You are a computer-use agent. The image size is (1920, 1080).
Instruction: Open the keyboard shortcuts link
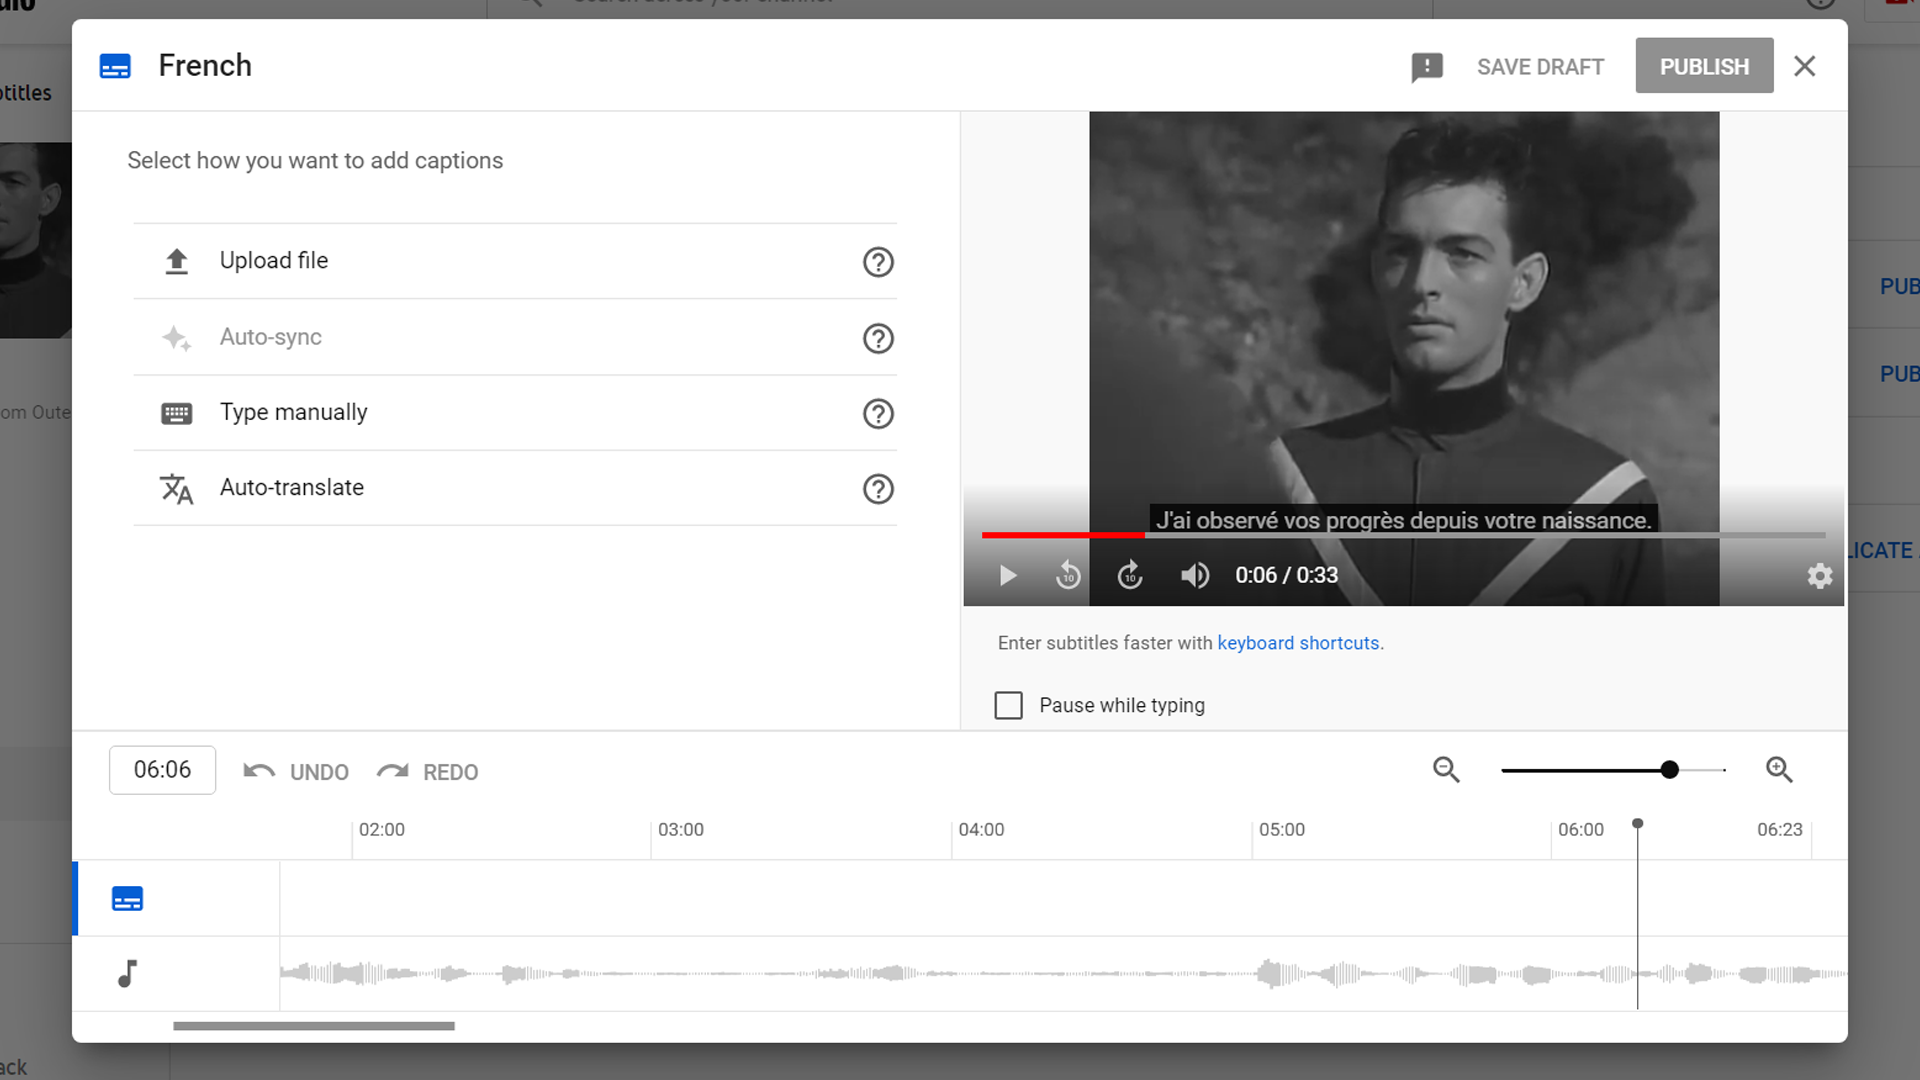1299,643
